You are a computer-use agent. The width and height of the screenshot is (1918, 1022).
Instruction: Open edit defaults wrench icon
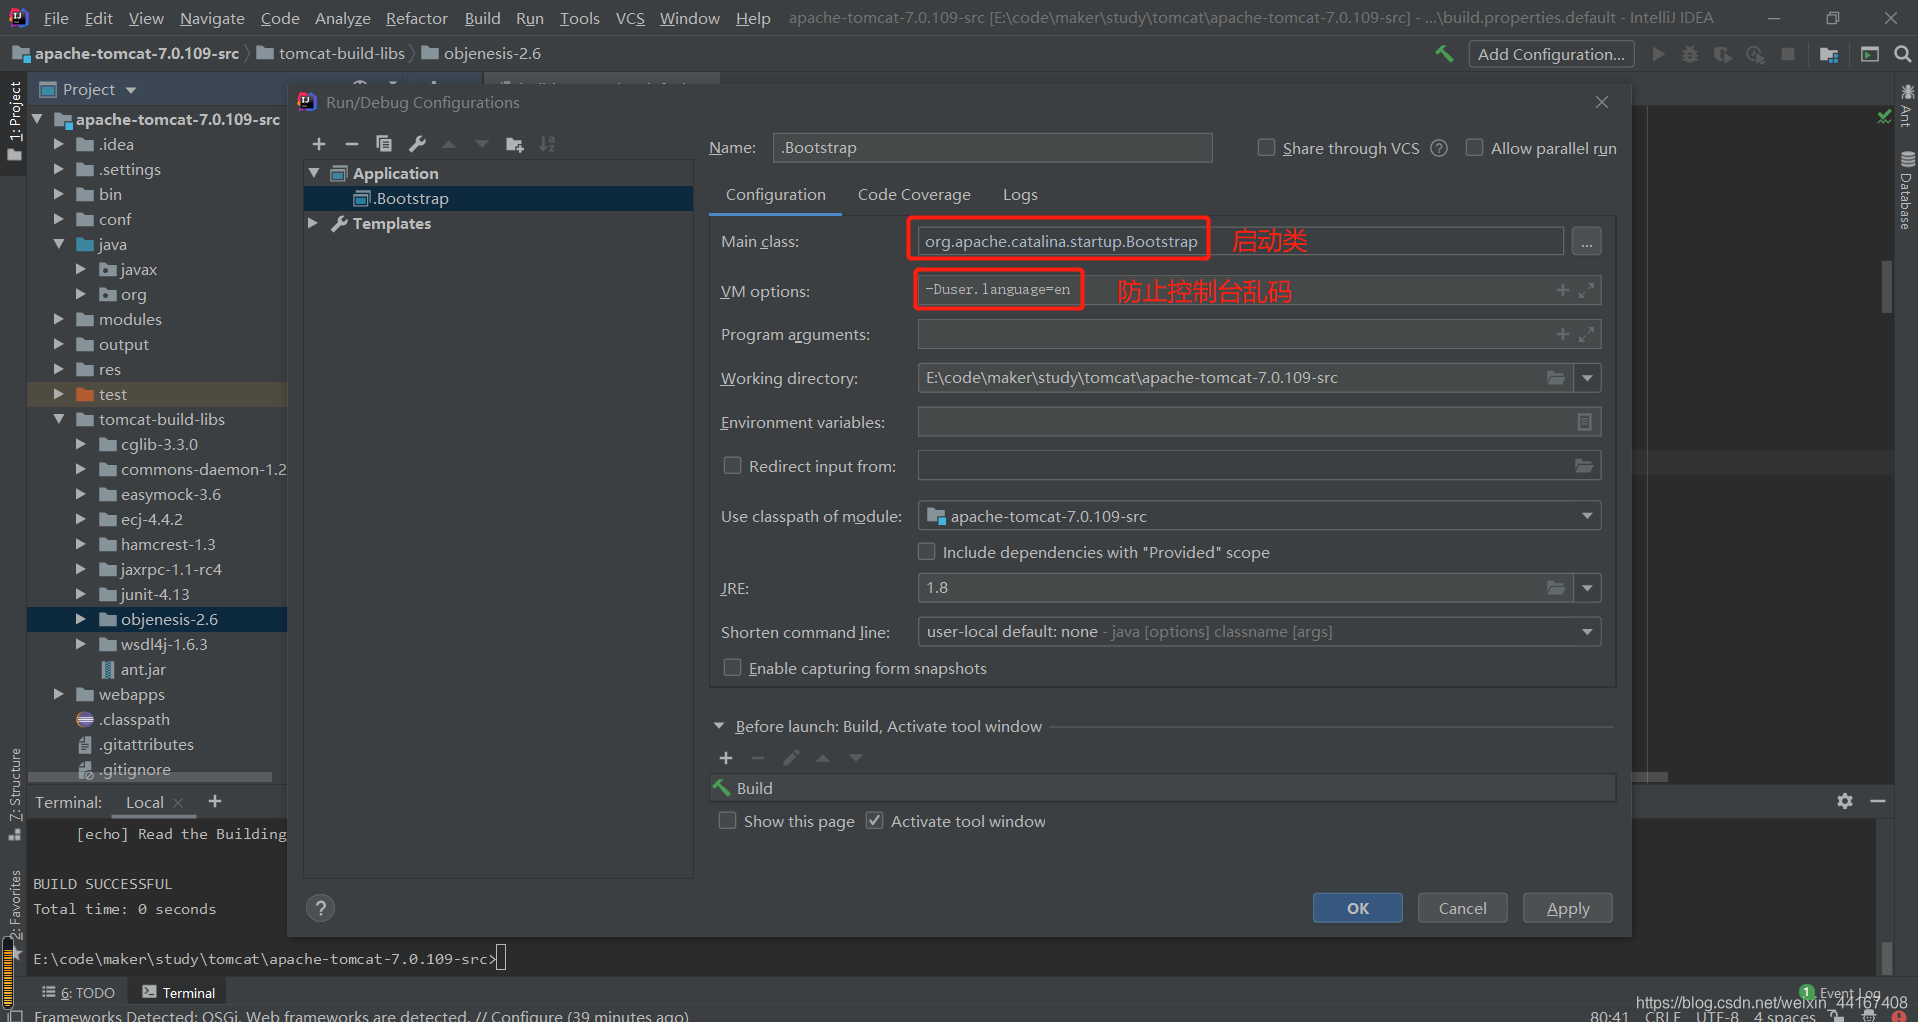(x=417, y=145)
